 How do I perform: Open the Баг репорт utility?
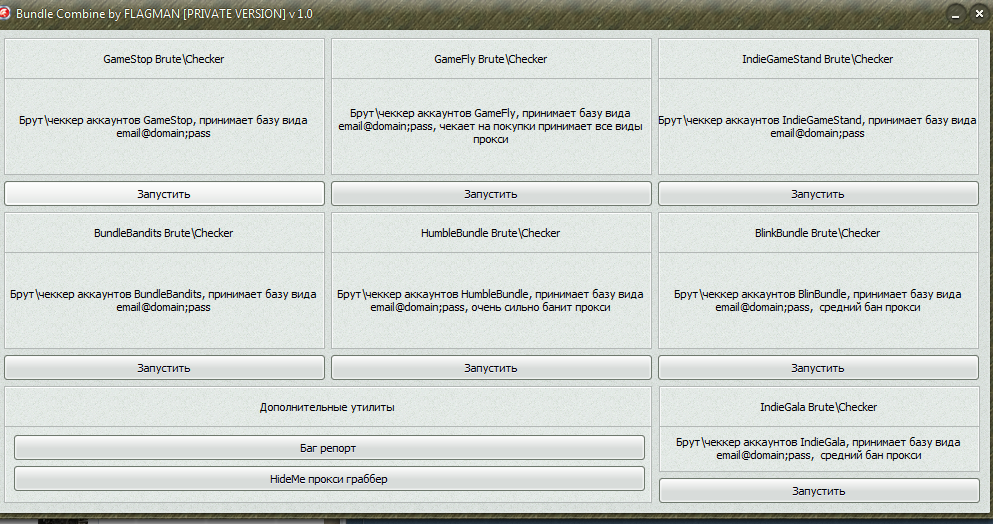329,448
